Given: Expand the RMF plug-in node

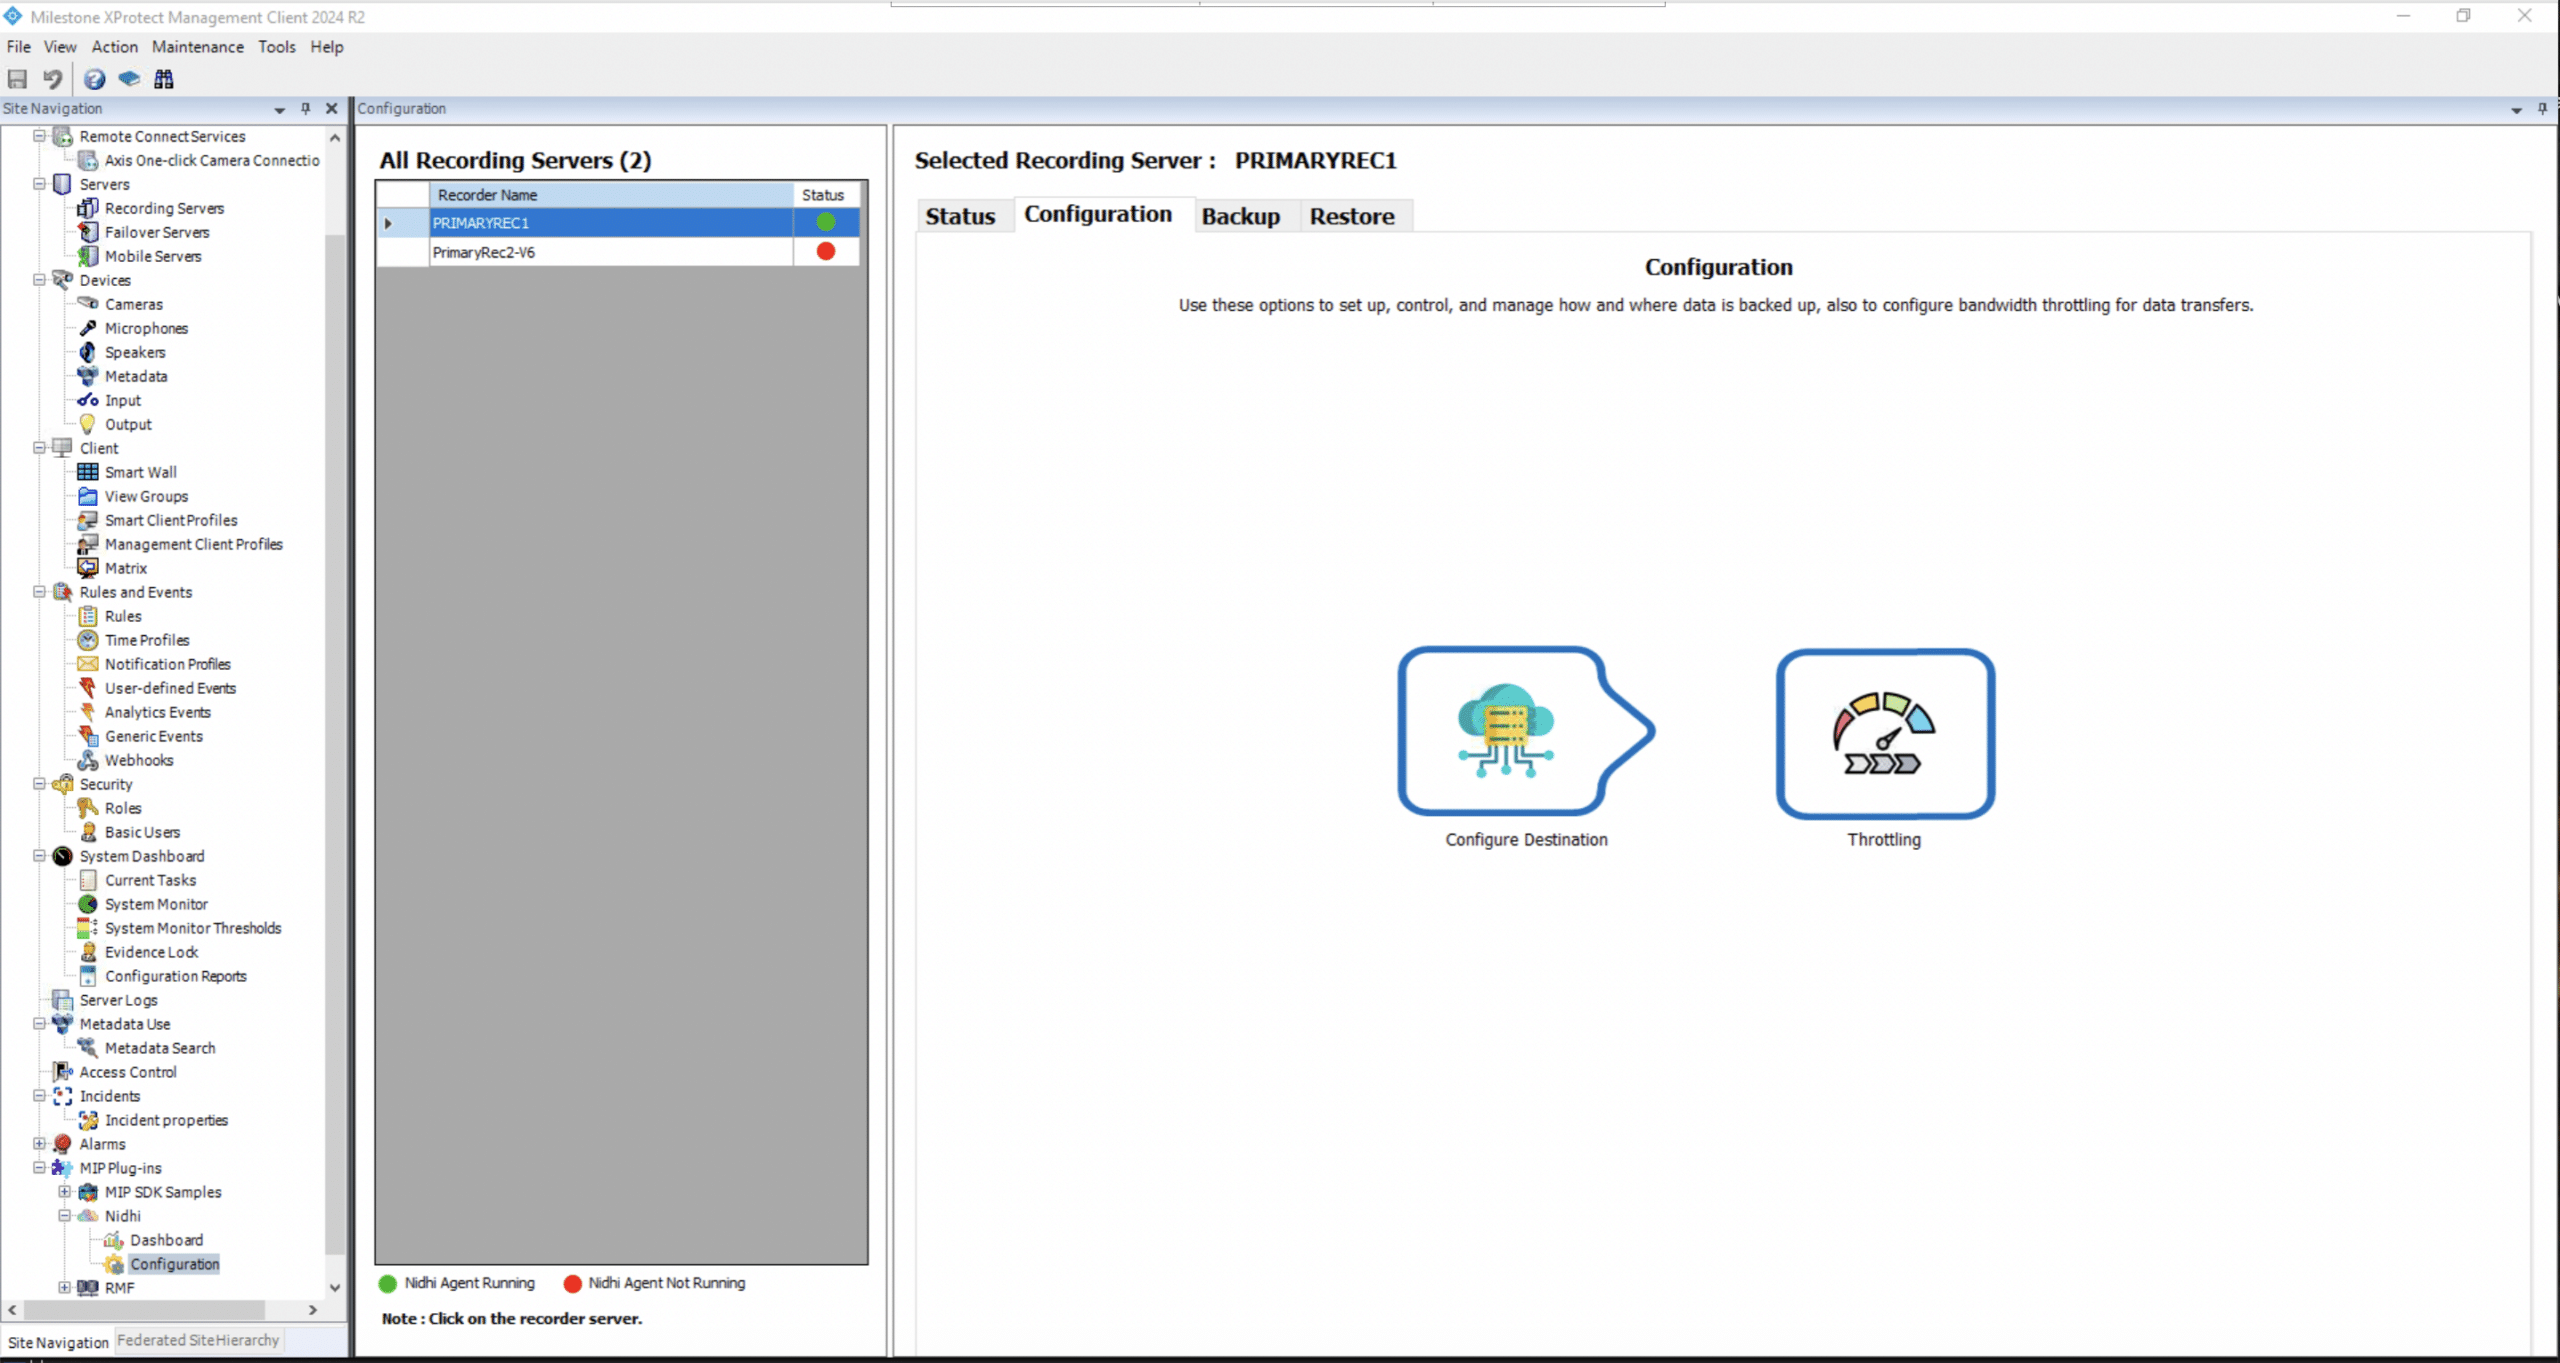Looking at the screenshot, I should click(x=63, y=1288).
